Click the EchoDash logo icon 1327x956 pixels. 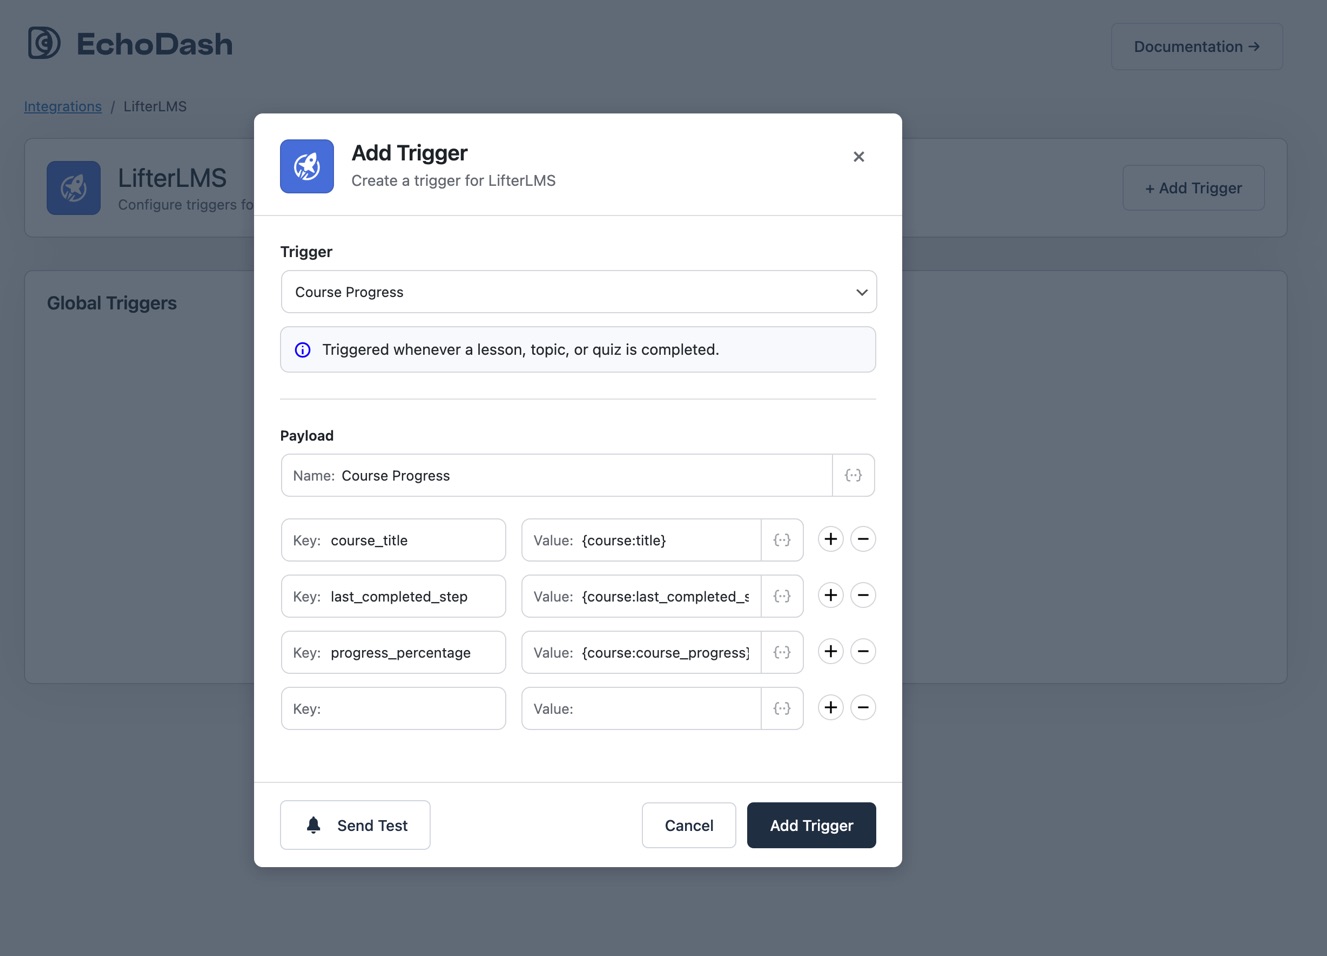pyautogui.click(x=42, y=42)
